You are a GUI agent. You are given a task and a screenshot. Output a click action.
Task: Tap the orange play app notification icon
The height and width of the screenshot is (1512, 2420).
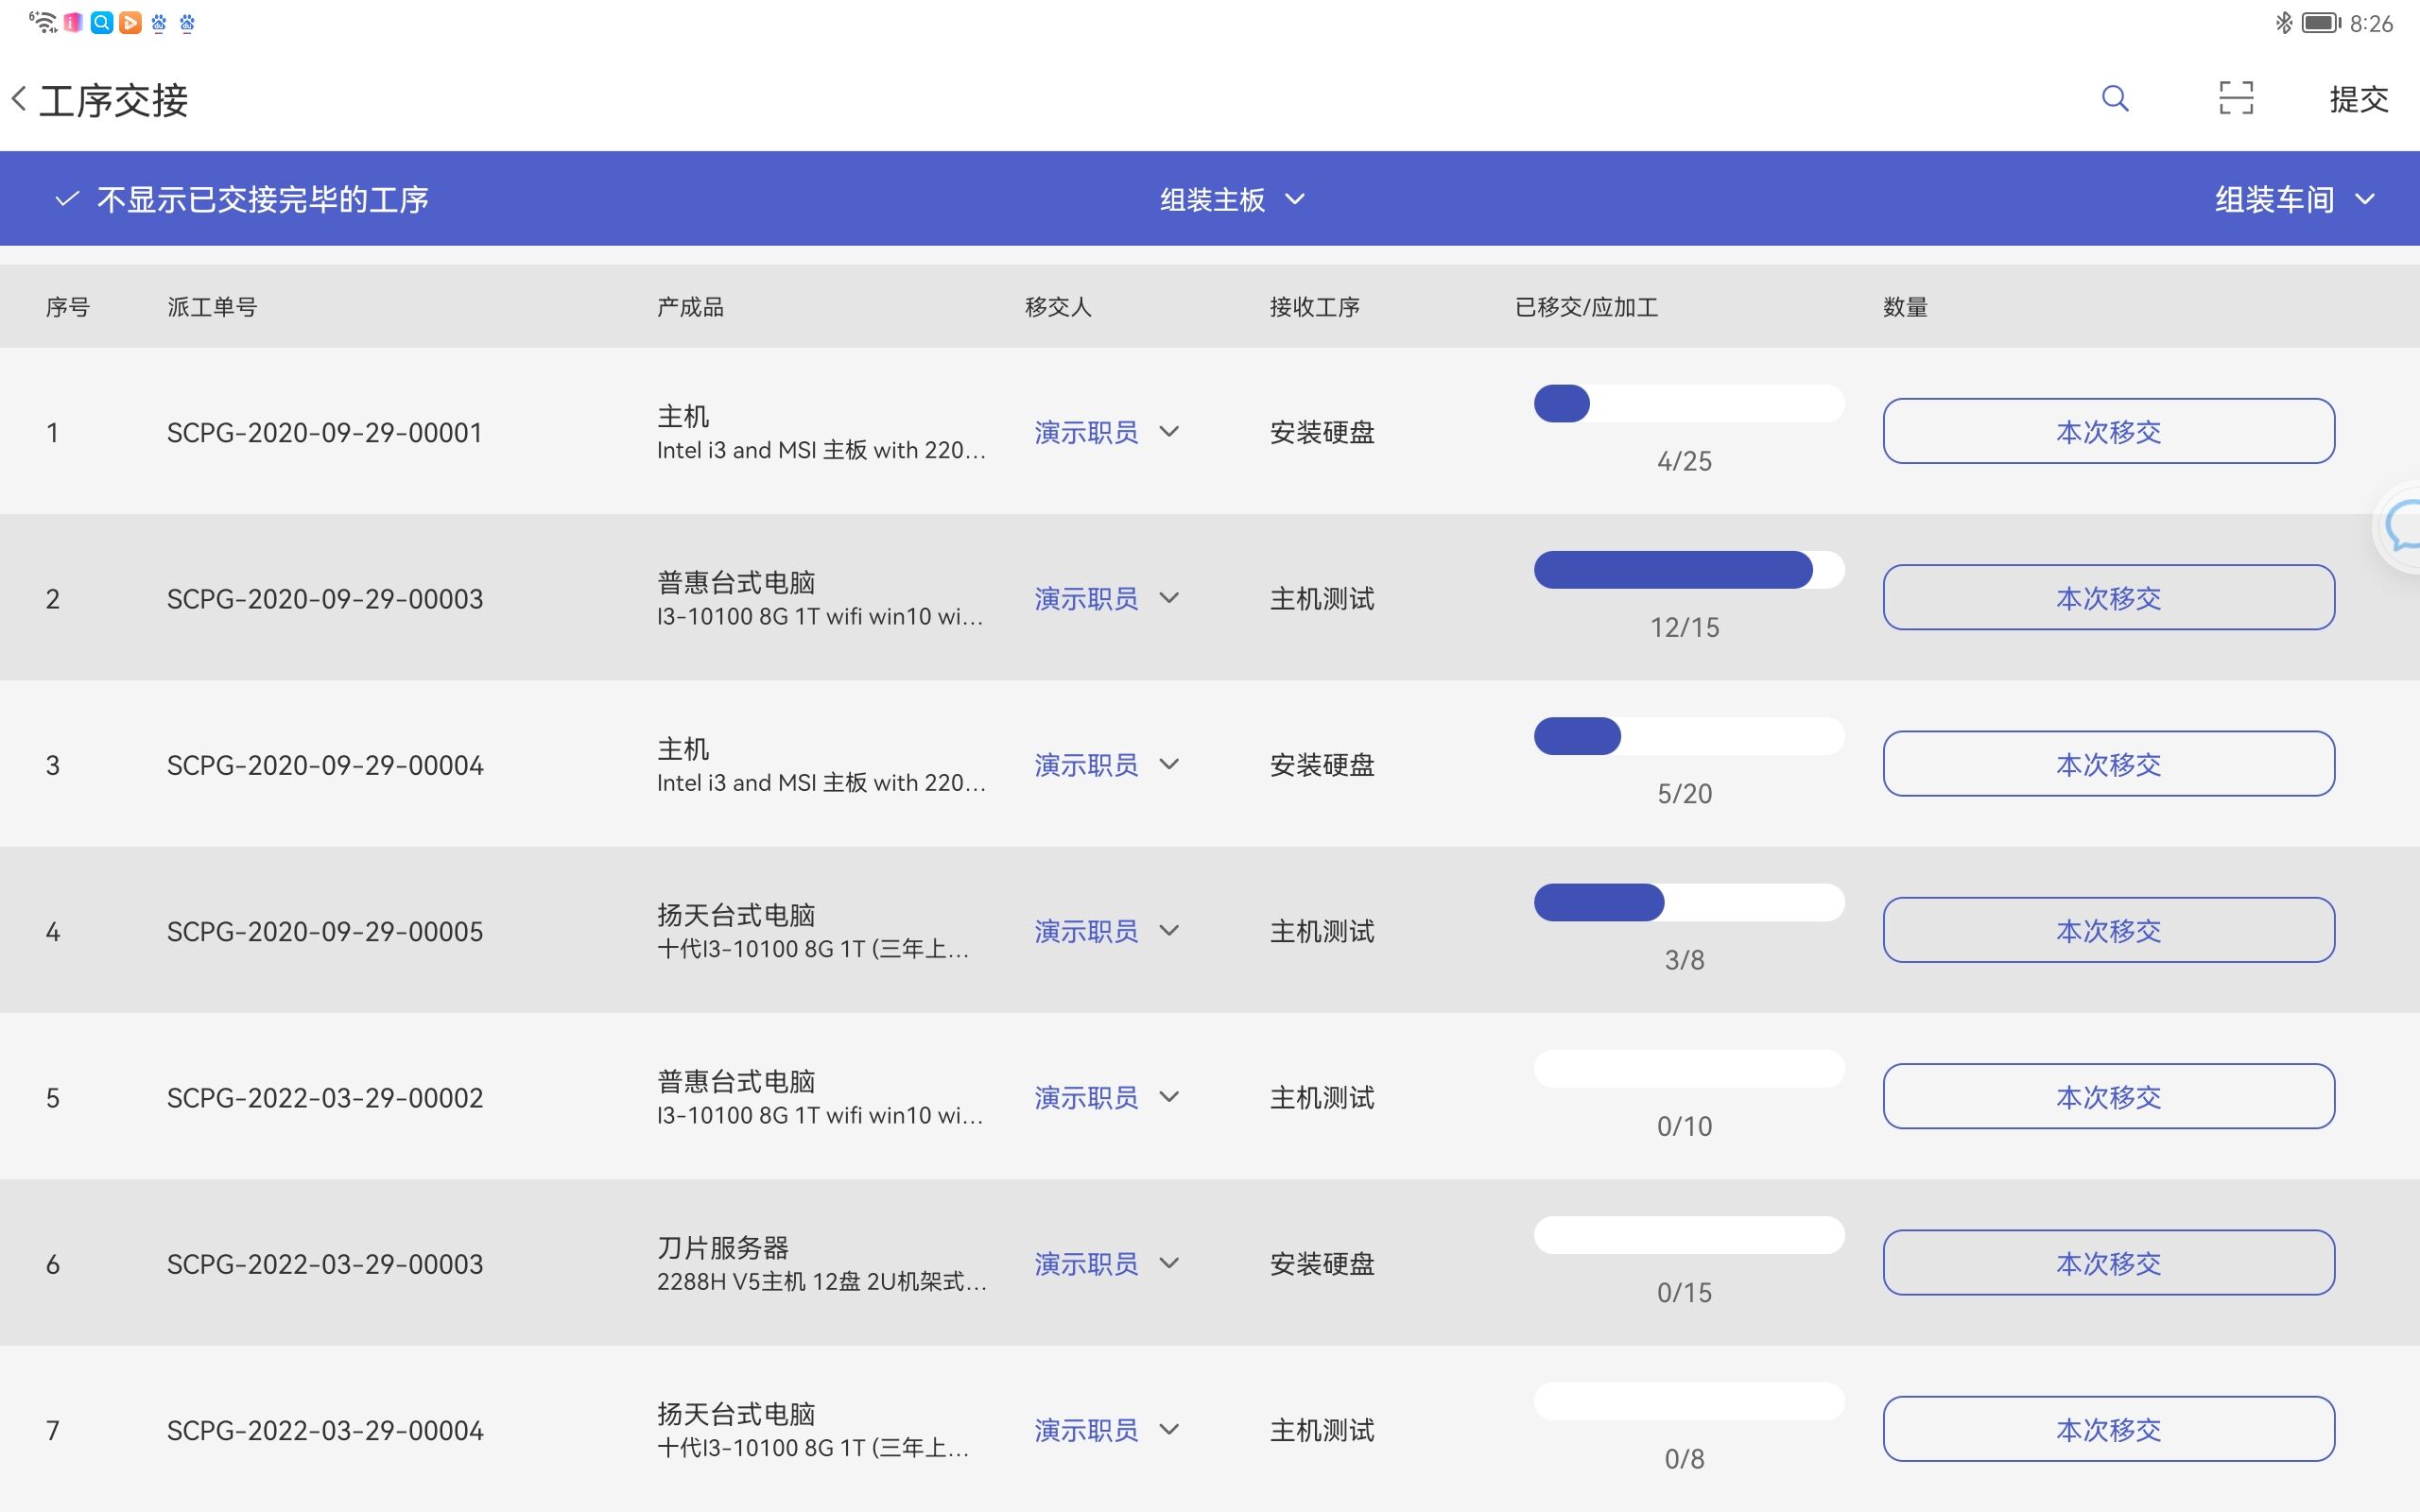click(x=130, y=23)
